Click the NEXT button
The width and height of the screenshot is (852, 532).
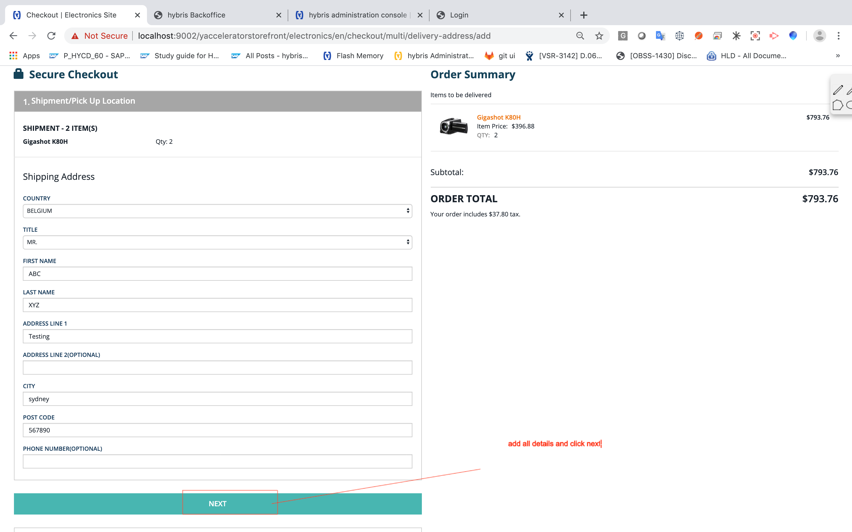point(217,503)
